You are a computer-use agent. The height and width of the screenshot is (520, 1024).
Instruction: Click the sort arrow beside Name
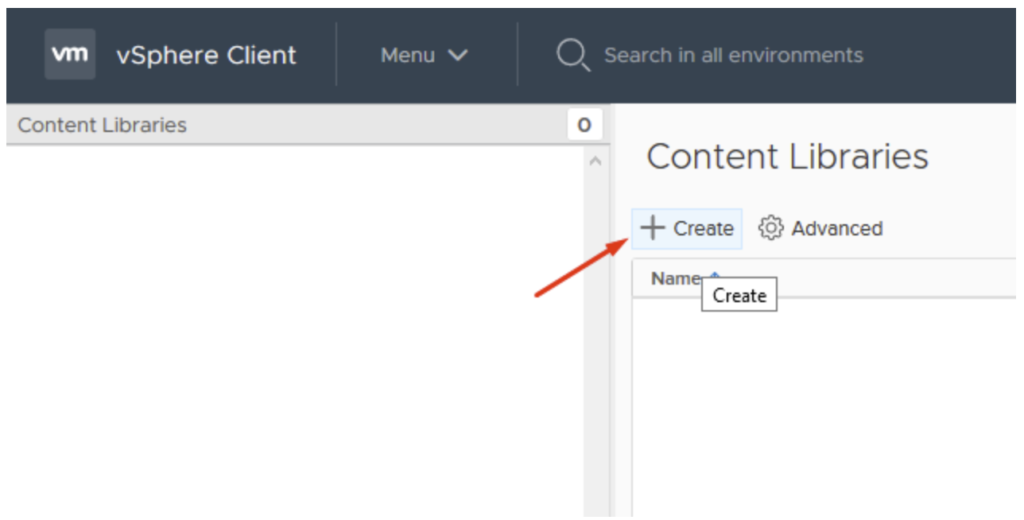(x=714, y=277)
